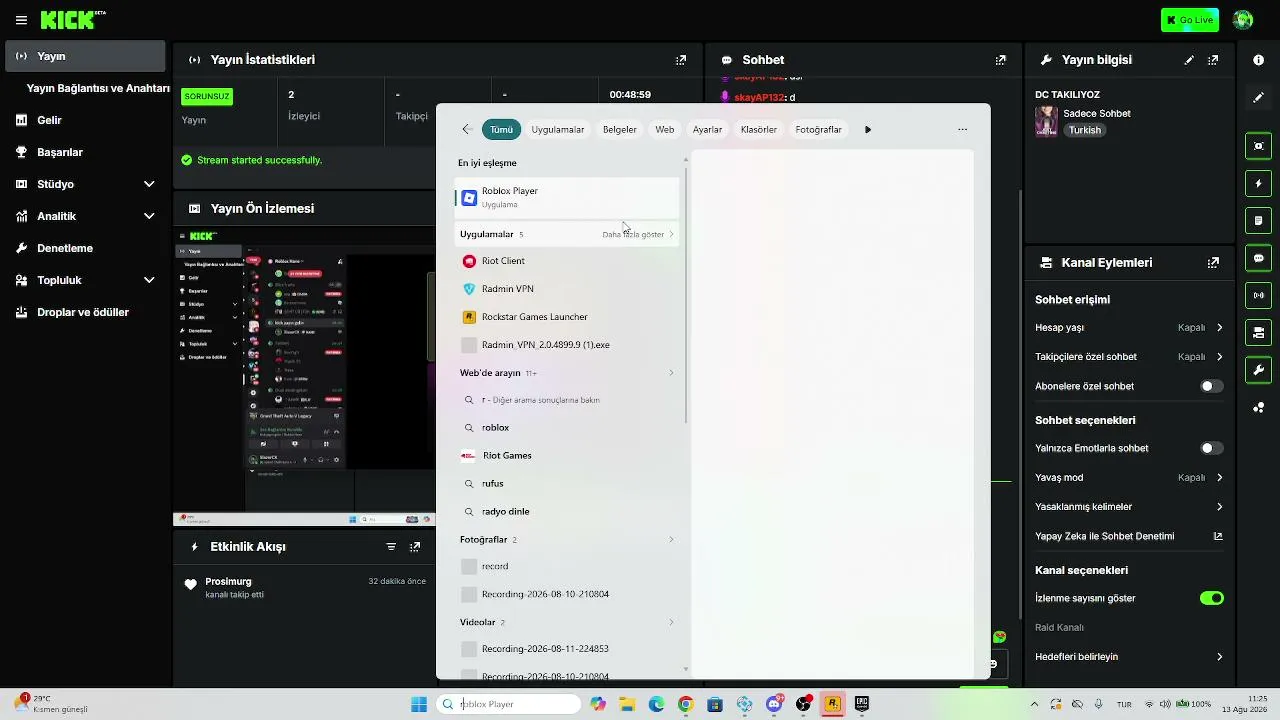Open File Explorer from the taskbar
Image resolution: width=1280 pixels, height=720 pixels.
click(x=627, y=704)
